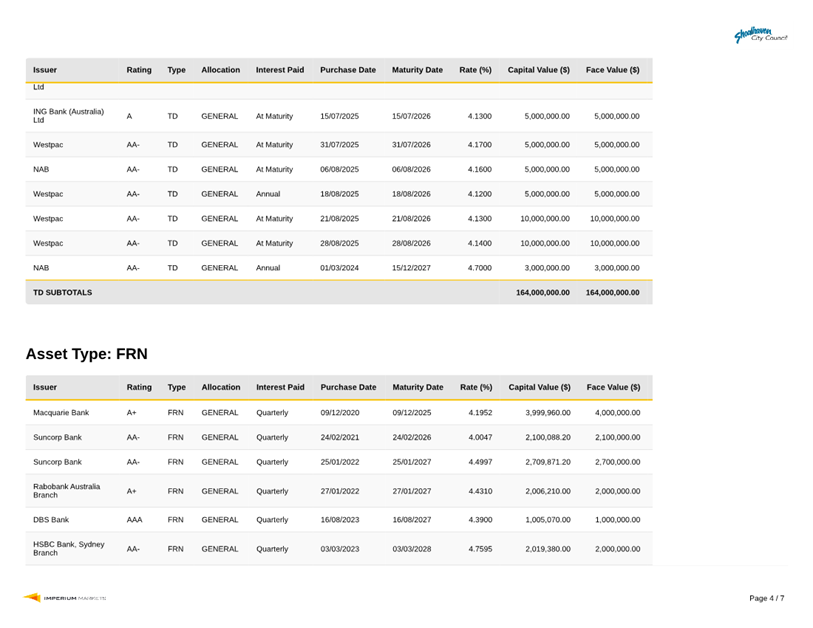Click the Interest Paid header in top table
813x628 pixels.
point(280,70)
